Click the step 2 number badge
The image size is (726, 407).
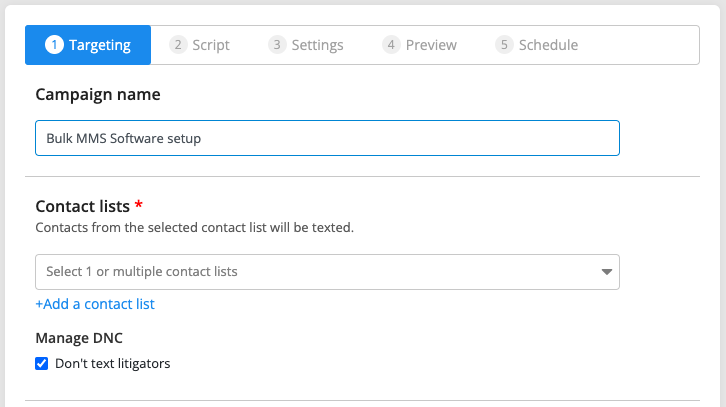point(178,45)
